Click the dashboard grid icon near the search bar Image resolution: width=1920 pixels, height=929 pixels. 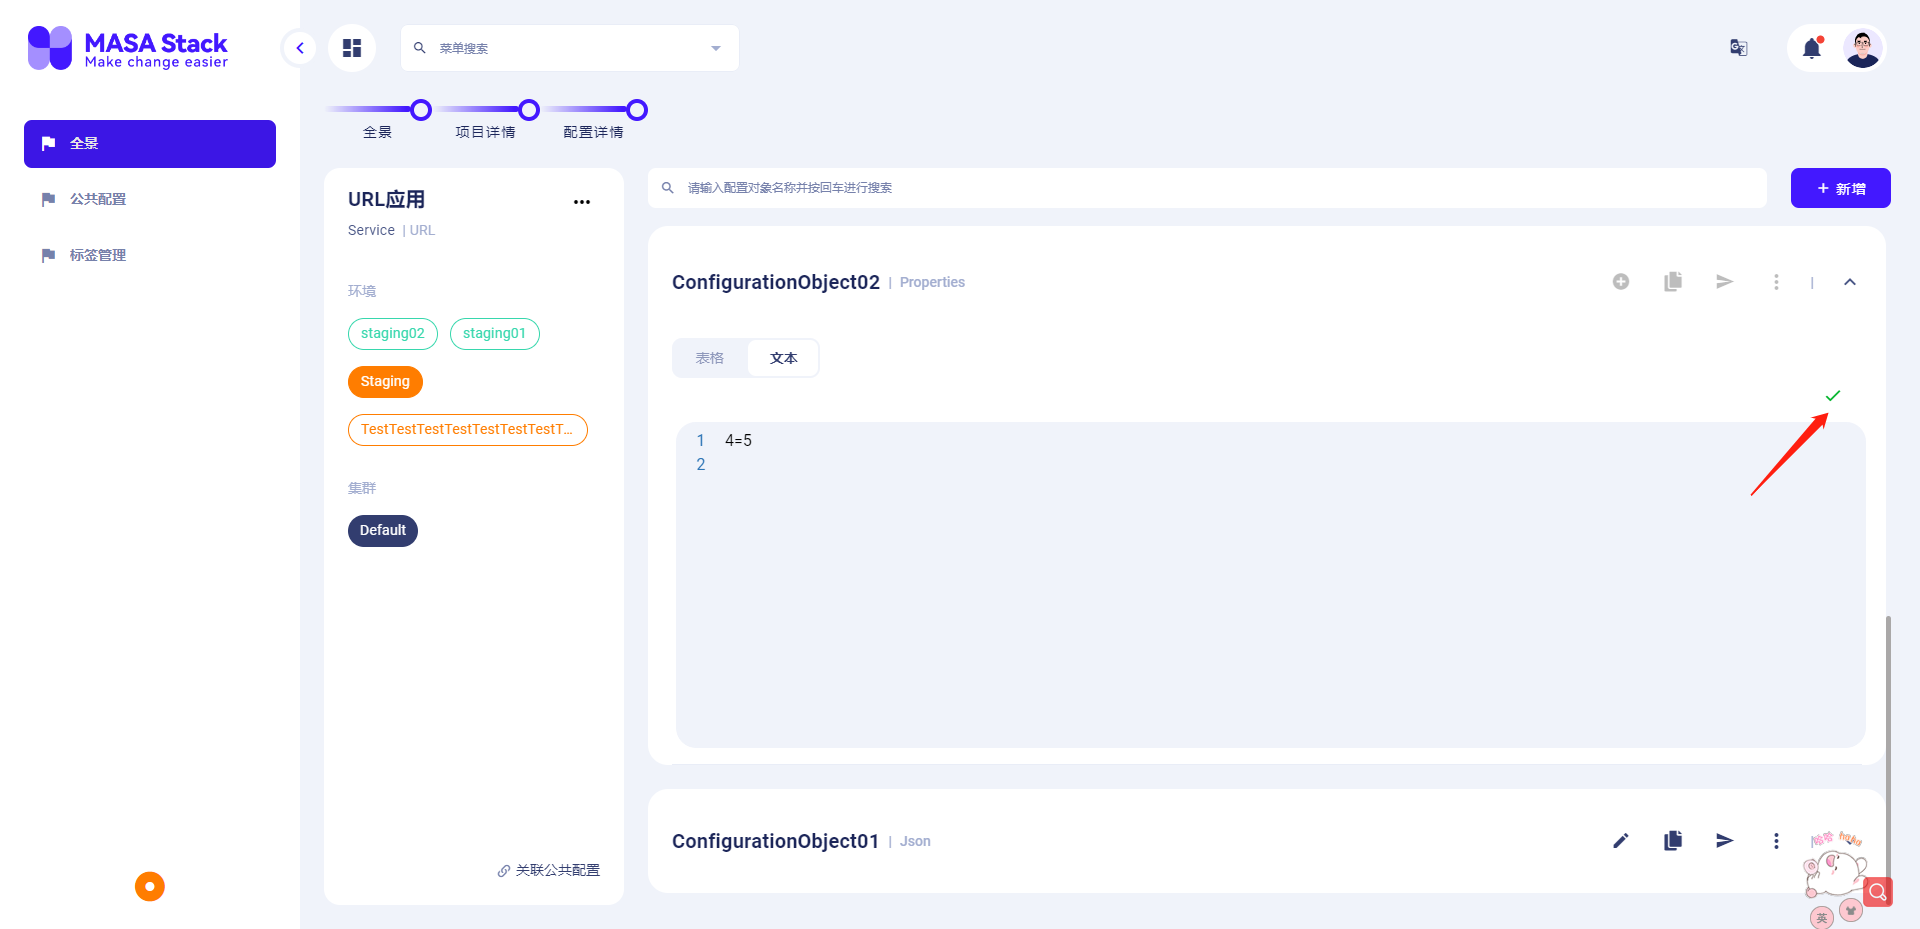351,47
